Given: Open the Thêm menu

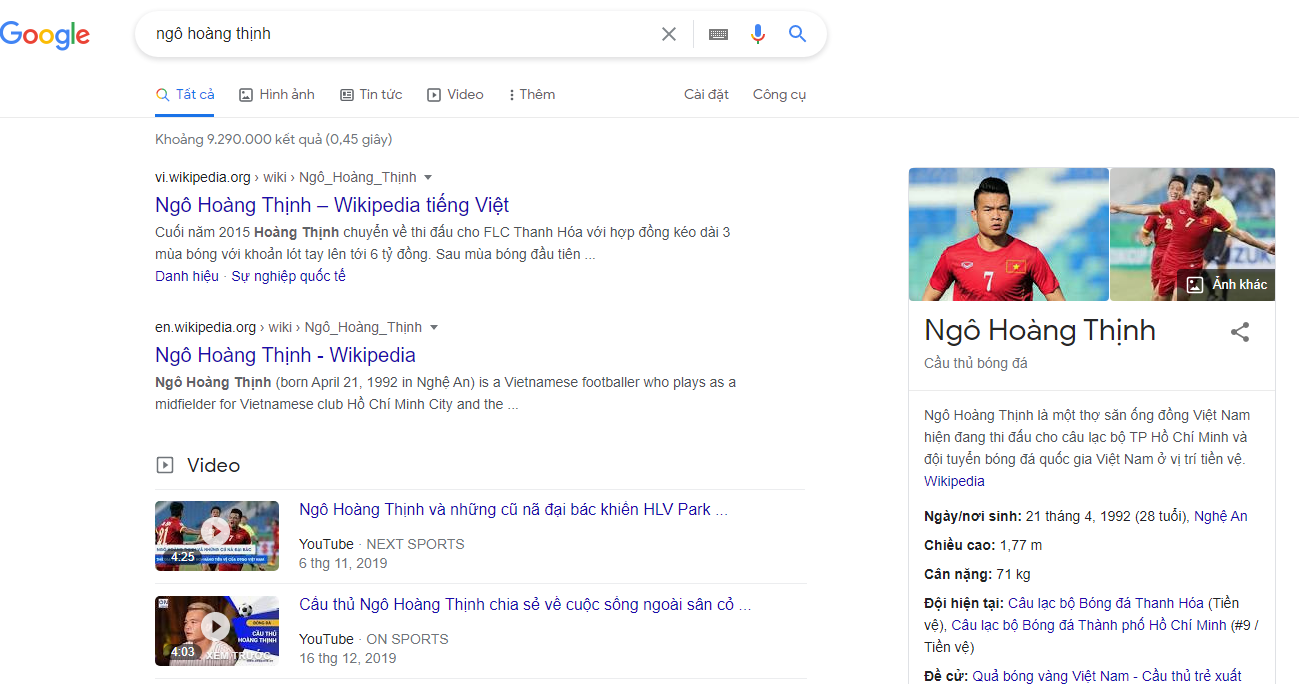Looking at the screenshot, I should [532, 94].
